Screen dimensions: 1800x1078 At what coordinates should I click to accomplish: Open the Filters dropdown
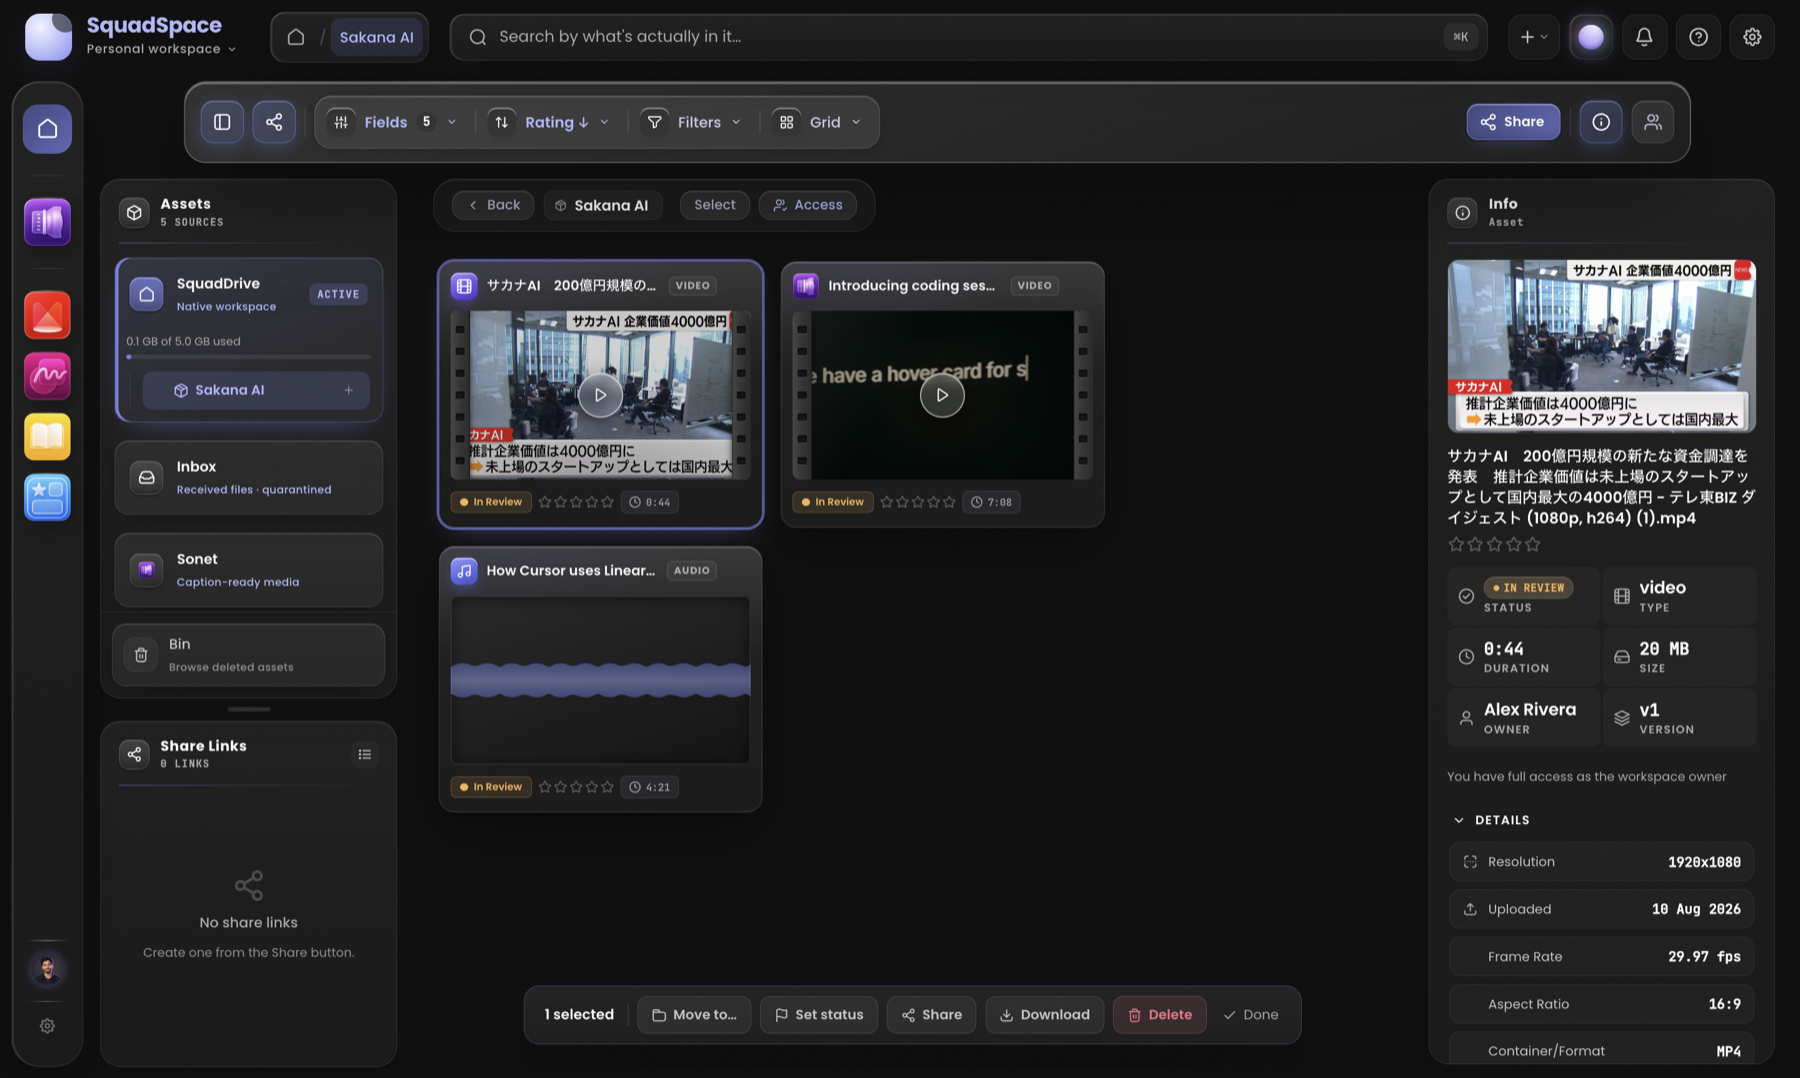tap(692, 122)
